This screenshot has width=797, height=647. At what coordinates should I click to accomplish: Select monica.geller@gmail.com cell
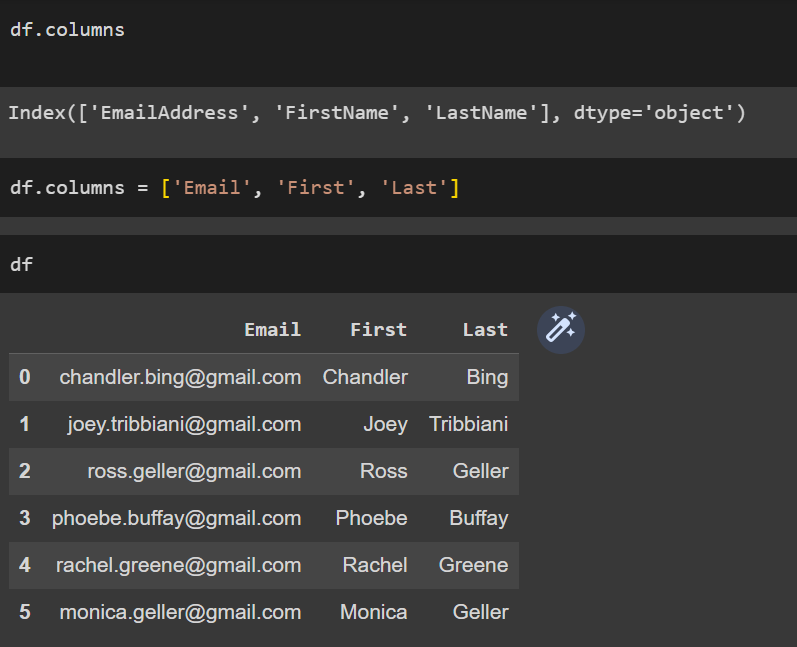click(x=180, y=612)
